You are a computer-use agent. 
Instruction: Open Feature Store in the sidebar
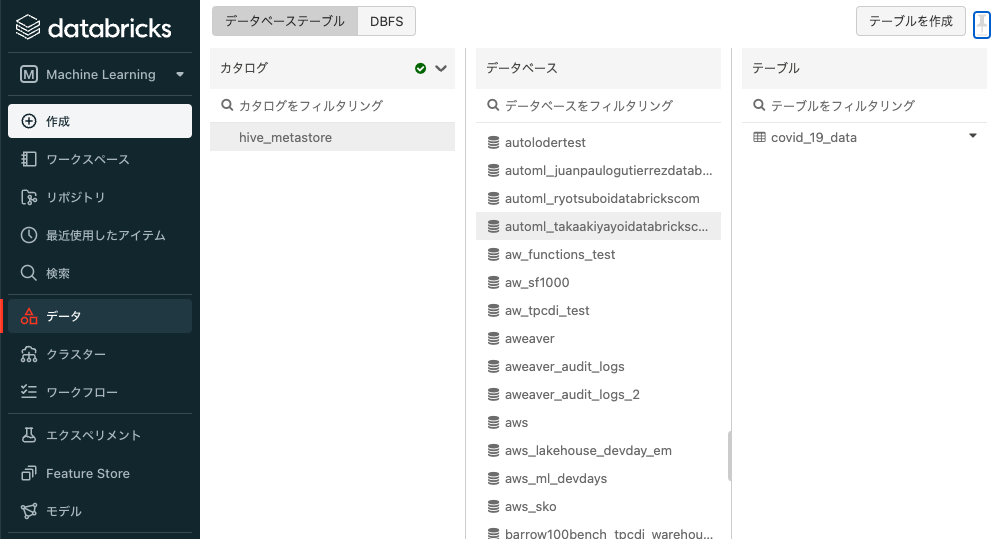100,473
